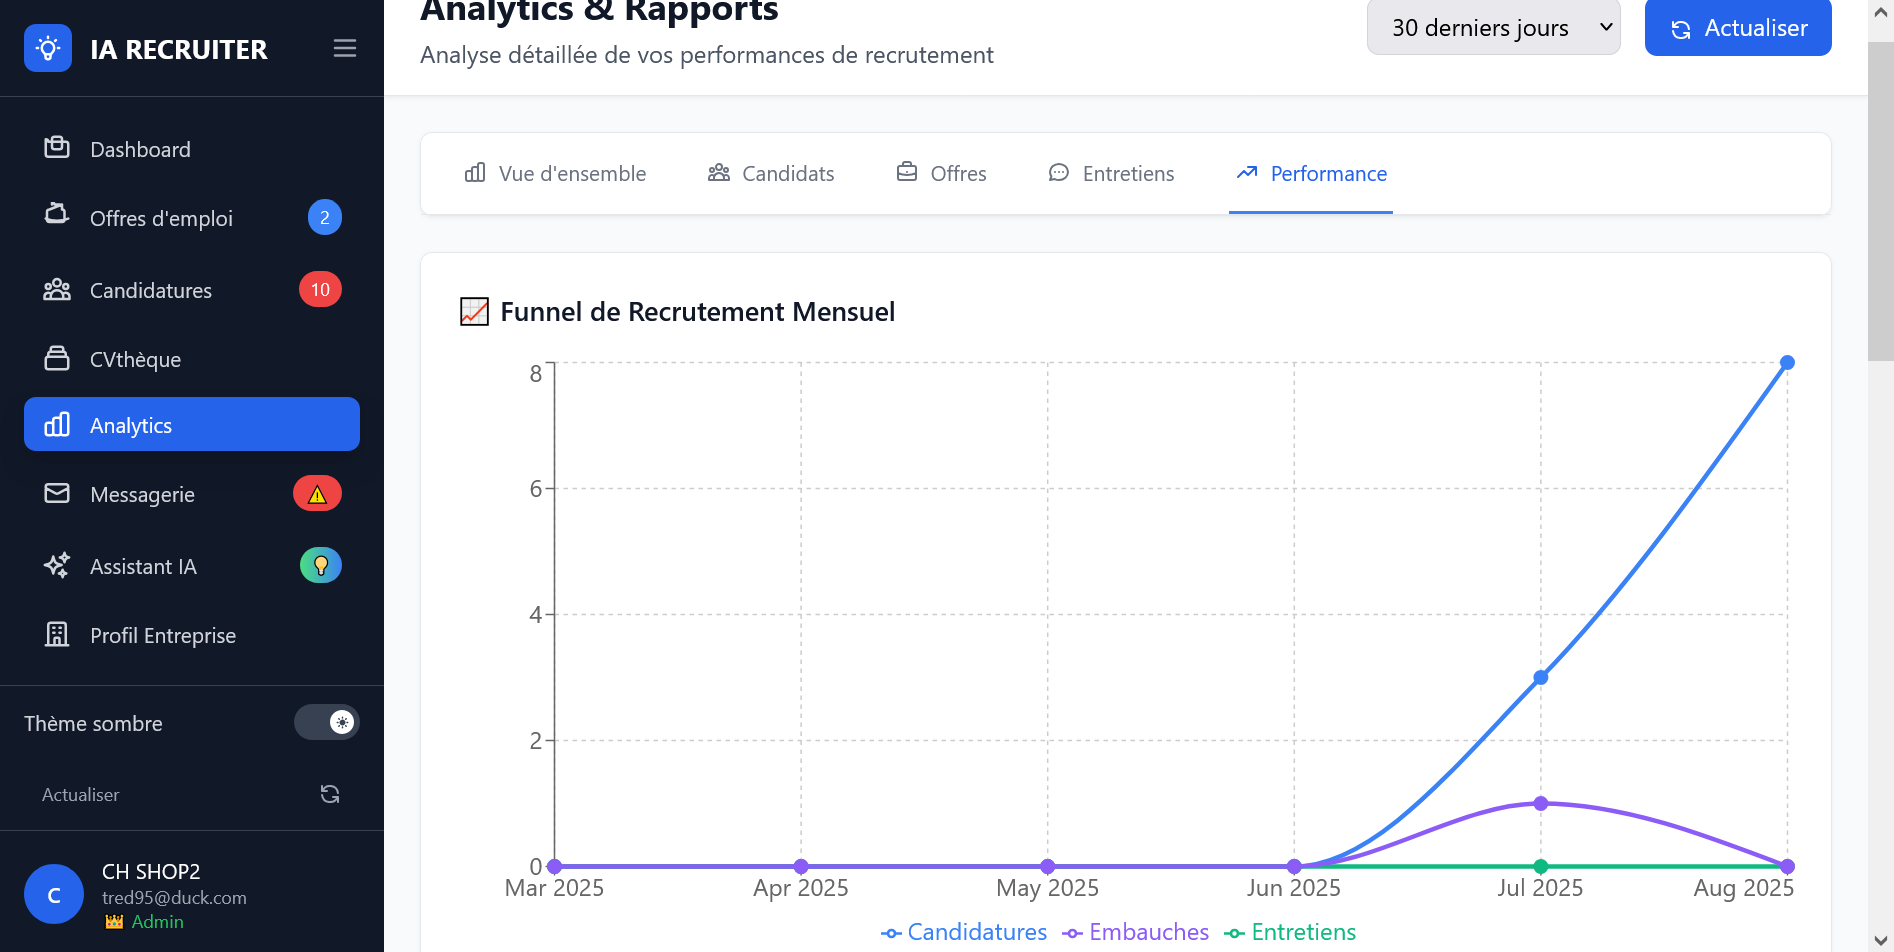Click Jul 2025 Entretiens green point
Image resolution: width=1894 pixels, height=952 pixels.
(x=1541, y=866)
